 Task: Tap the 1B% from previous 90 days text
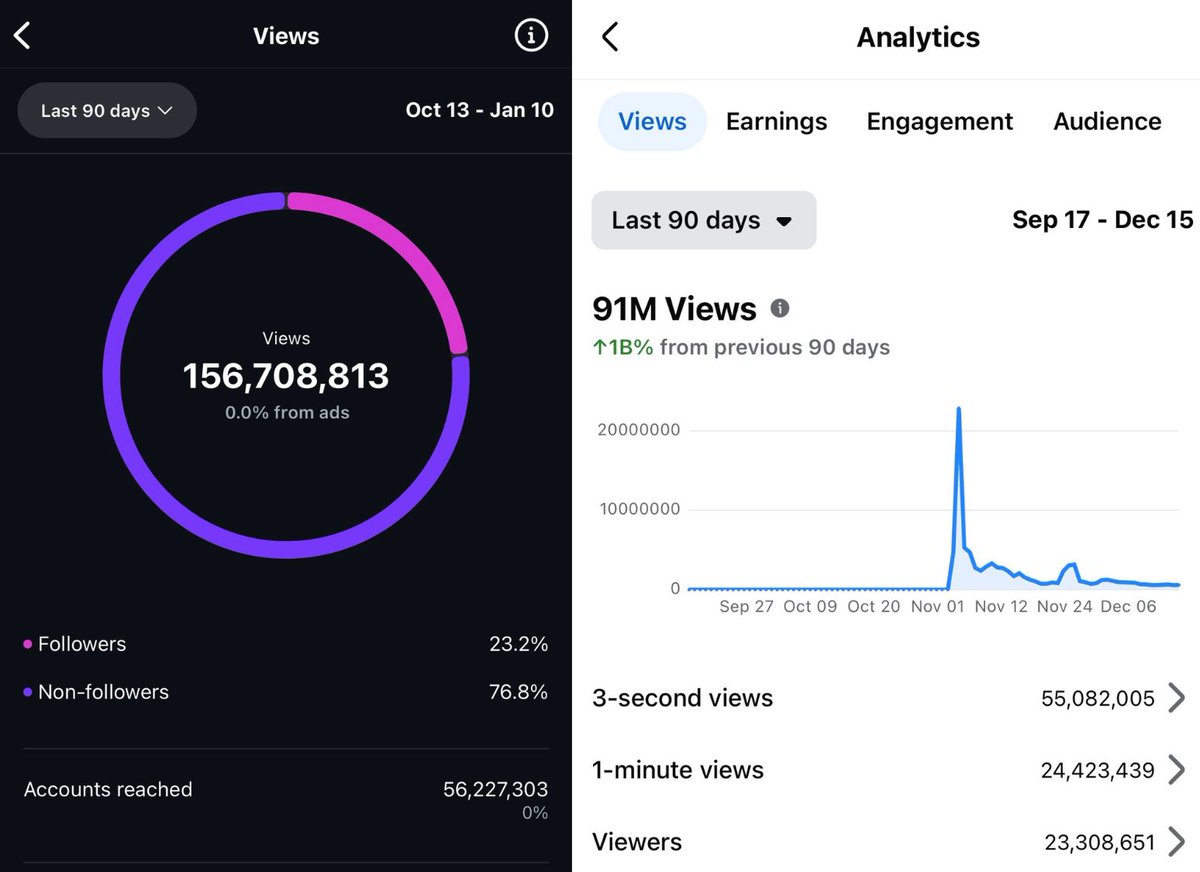pos(741,348)
